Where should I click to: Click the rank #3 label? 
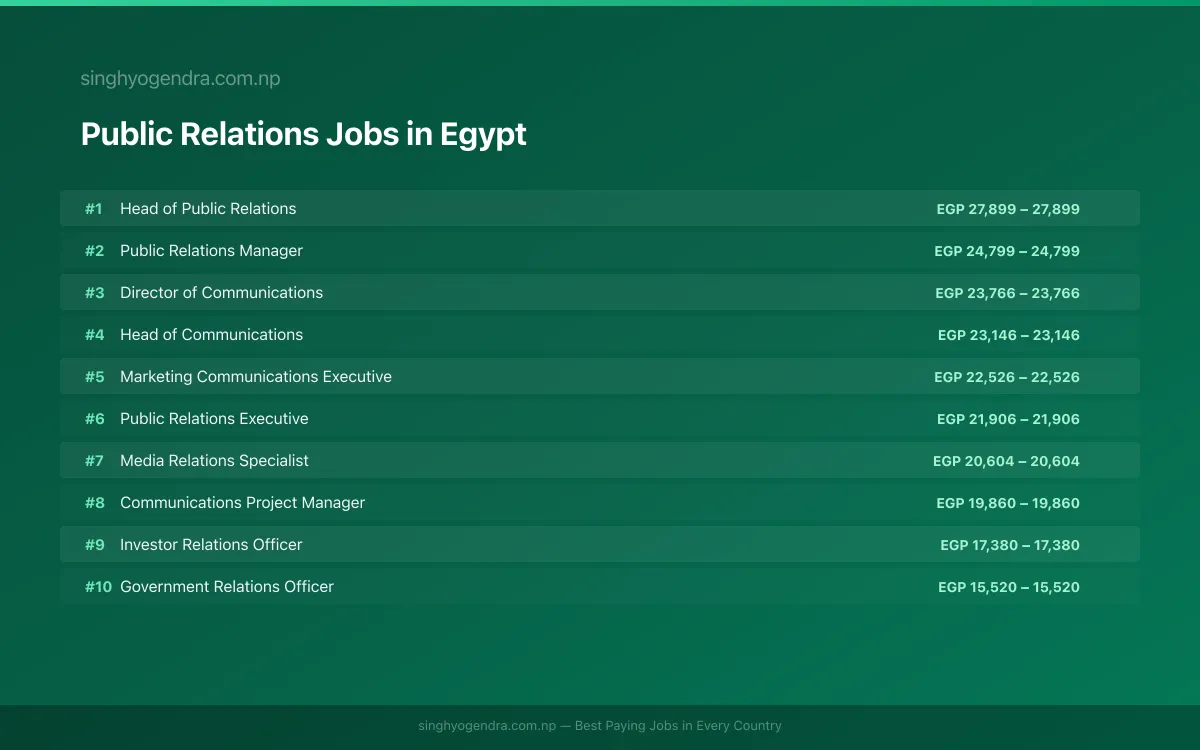94,293
